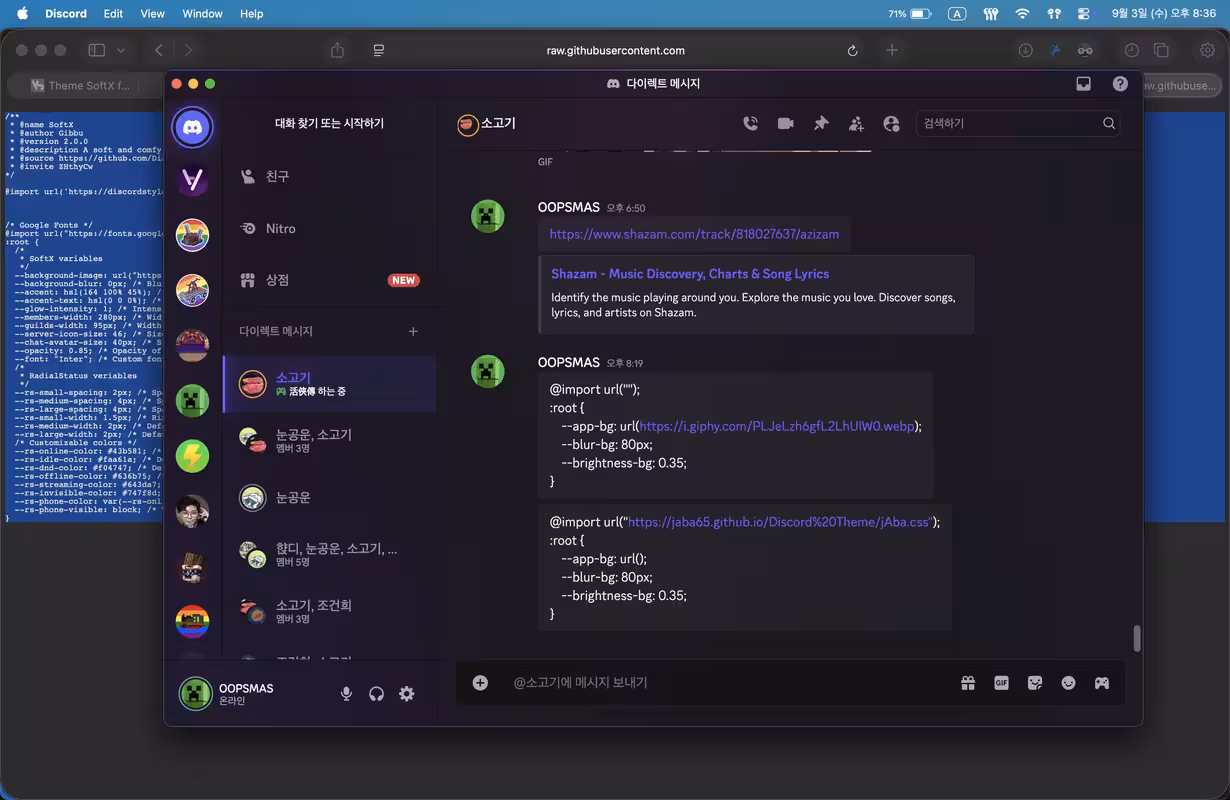Open the gift Nitro icon

(968, 683)
